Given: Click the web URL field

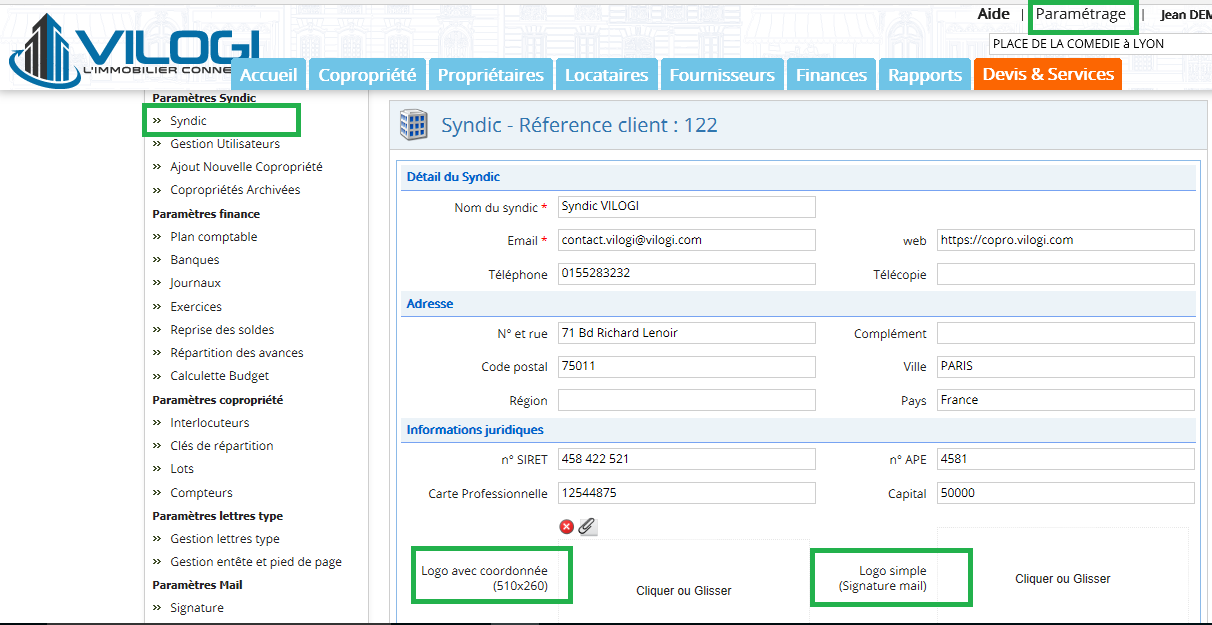Looking at the screenshot, I should click(x=1066, y=240).
